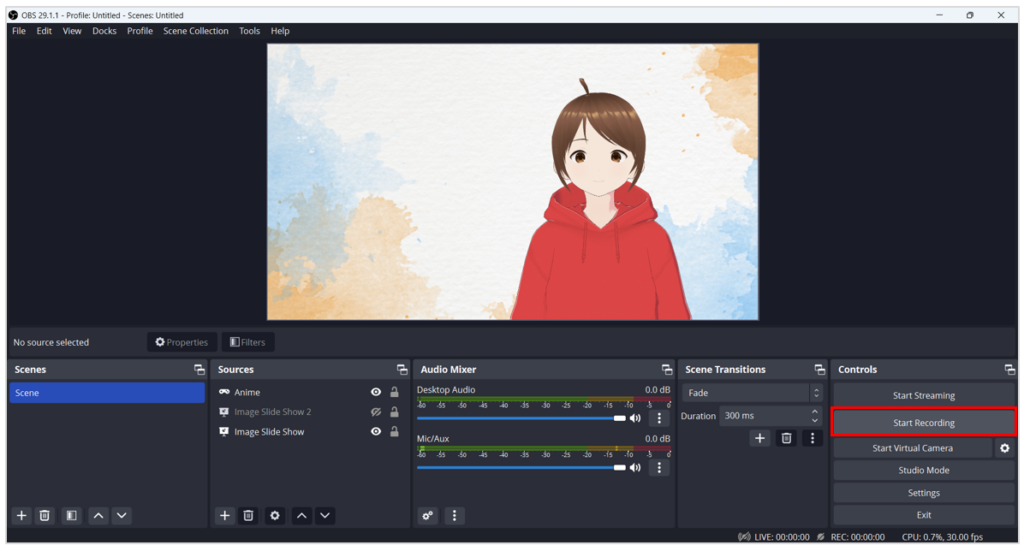Open the Scene Collection menu
1024x551 pixels.
pos(195,31)
